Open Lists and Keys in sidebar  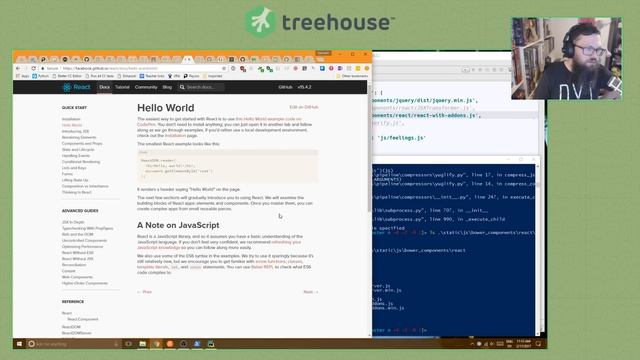pyautogui.click(x=74, y=168)
